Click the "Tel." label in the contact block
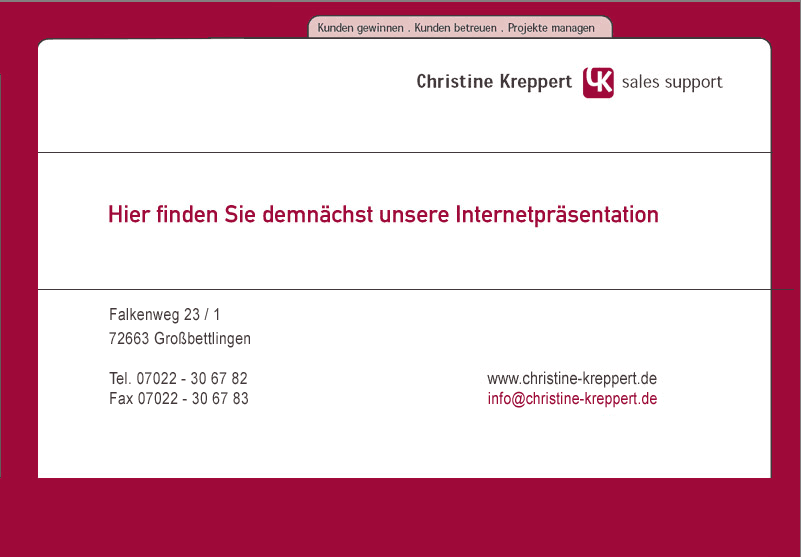801x557 pixels. [x=120, y=379]
